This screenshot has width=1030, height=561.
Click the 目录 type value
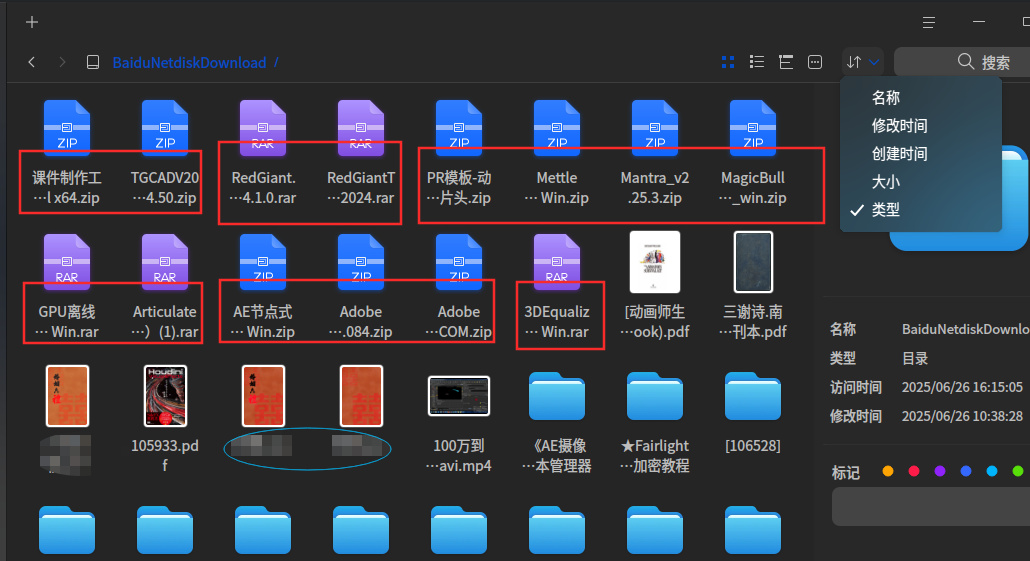click(914, 358)
